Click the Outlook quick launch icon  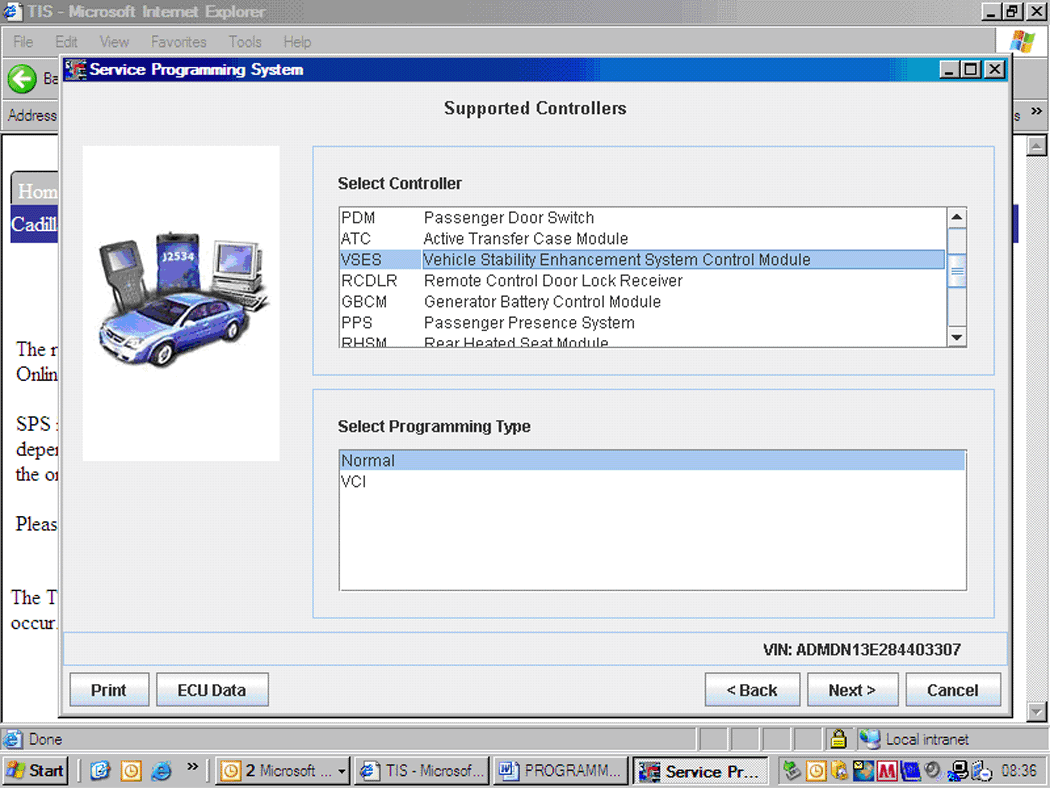click(x=131, y=771)
